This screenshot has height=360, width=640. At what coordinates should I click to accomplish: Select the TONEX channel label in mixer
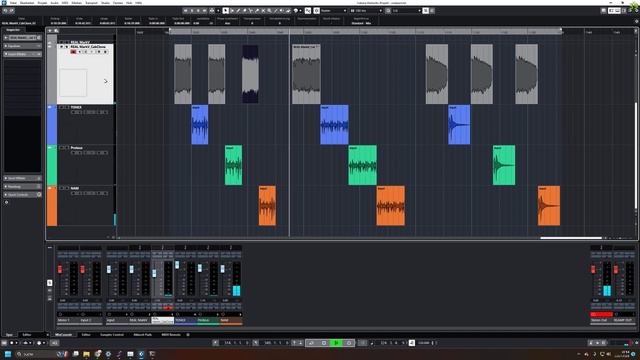pos(186,320)
